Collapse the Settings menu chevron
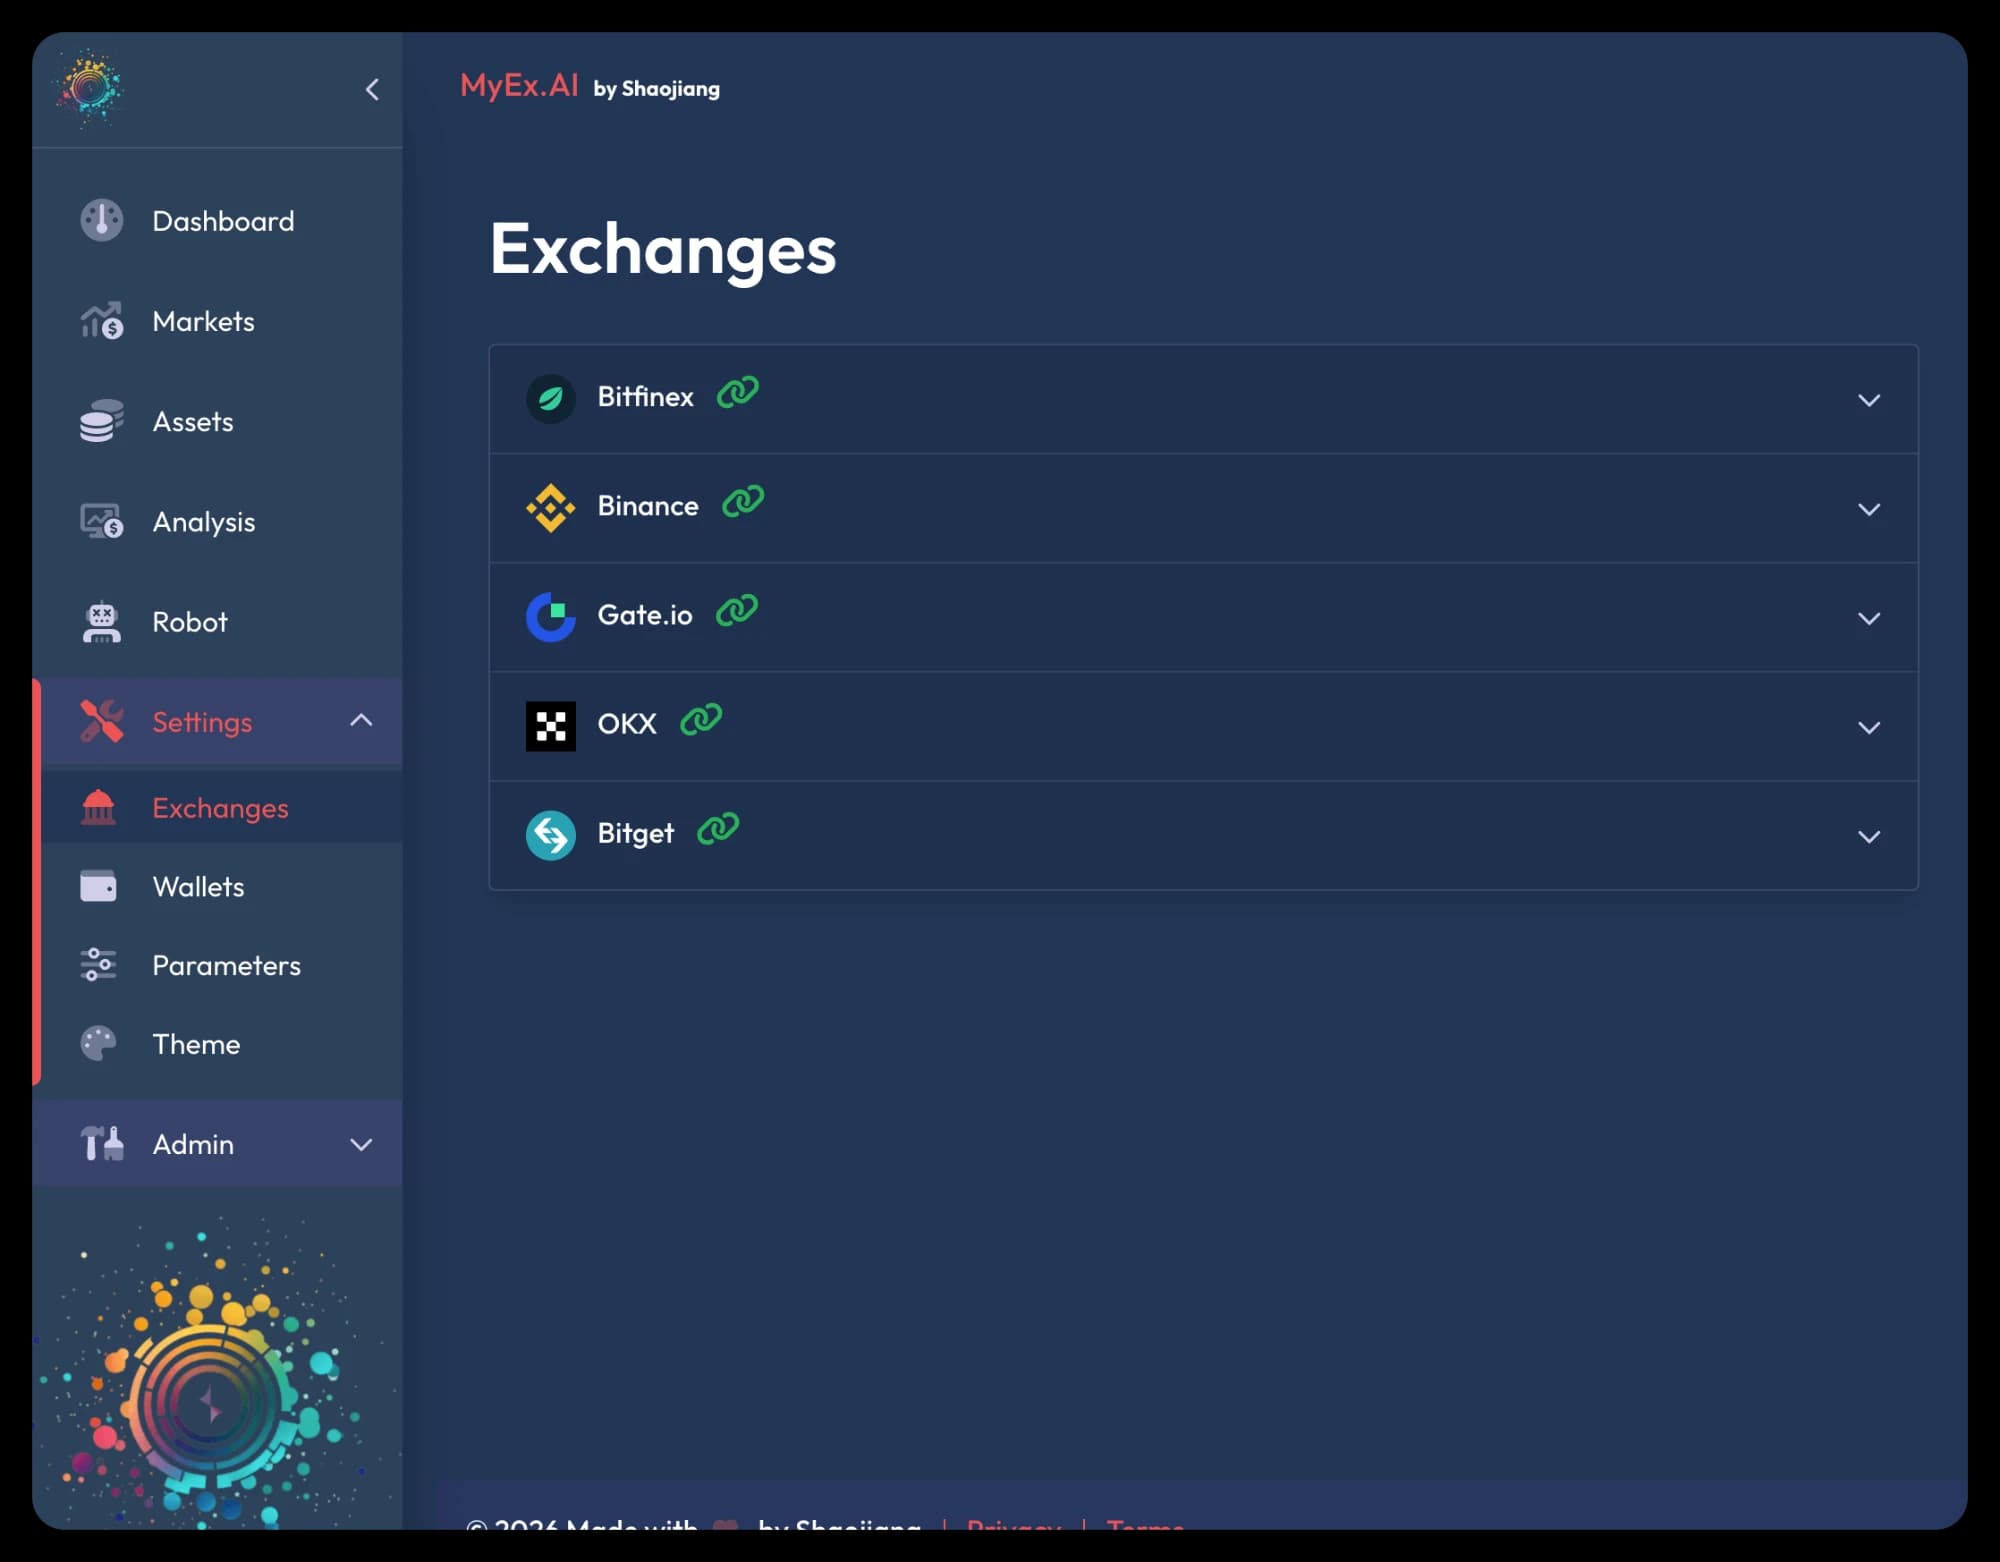Image resolution: width=2000 pixels, height=1562 pixels. click(x=361, y=720)
